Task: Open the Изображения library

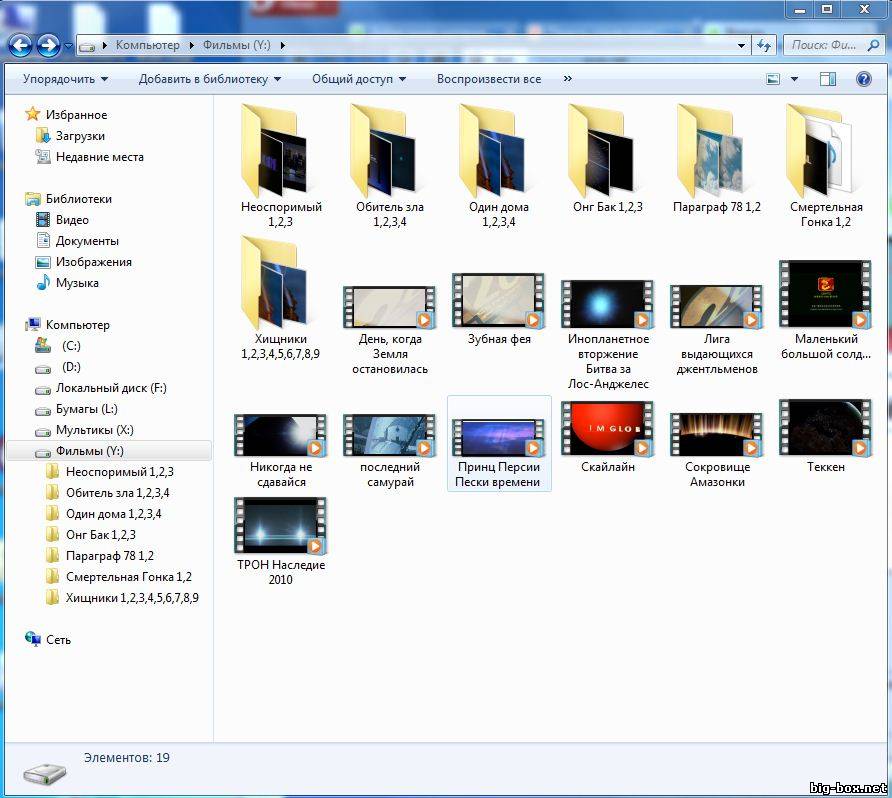Action: click(94, 262)
